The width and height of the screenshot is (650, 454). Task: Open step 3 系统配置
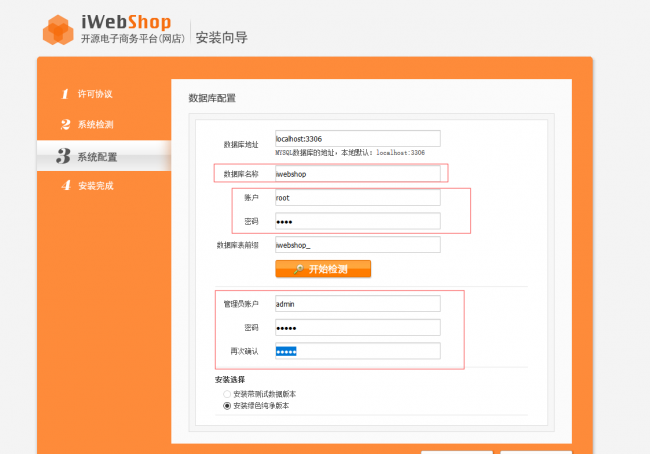pos(104,156)
